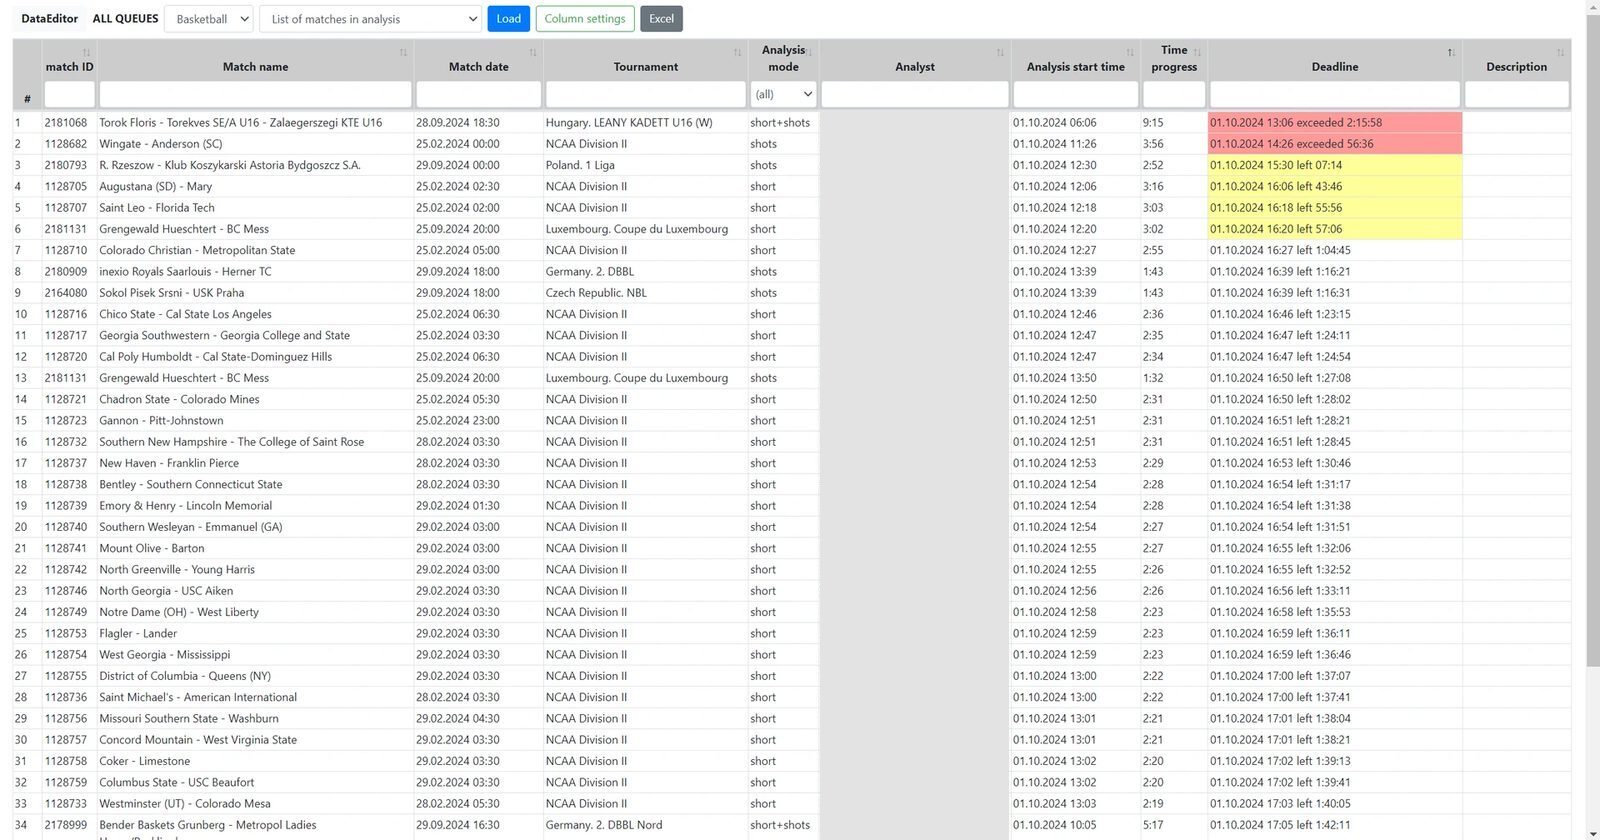Sort by Time progress column icon
This screenshot has width=1600, height=840.
click(1197, 52)
